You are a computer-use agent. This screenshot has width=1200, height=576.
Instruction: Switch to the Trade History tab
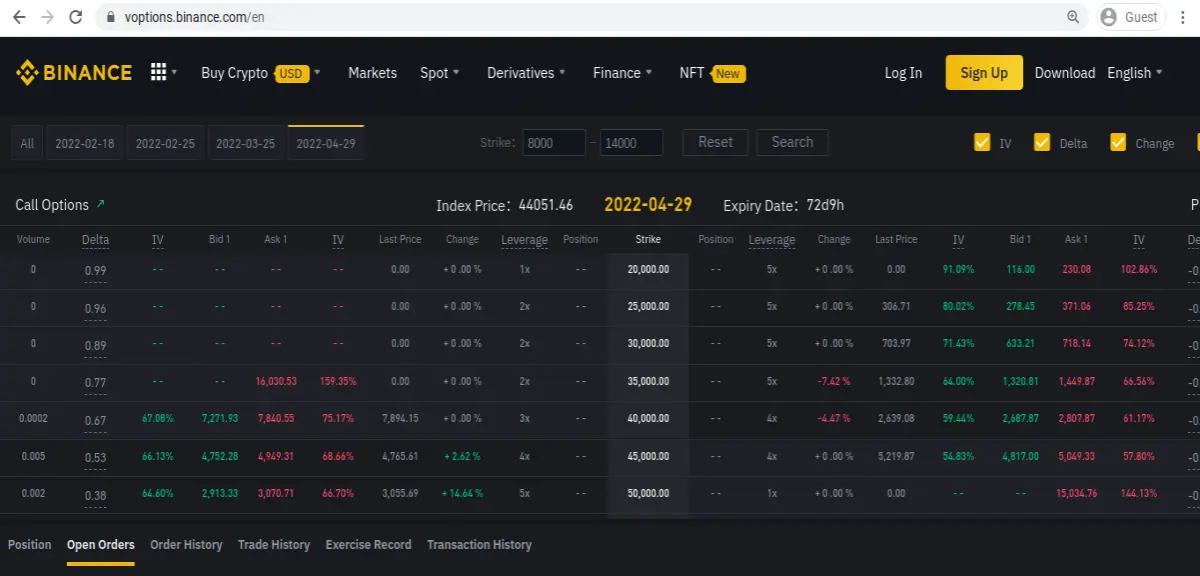coord(274,545)
